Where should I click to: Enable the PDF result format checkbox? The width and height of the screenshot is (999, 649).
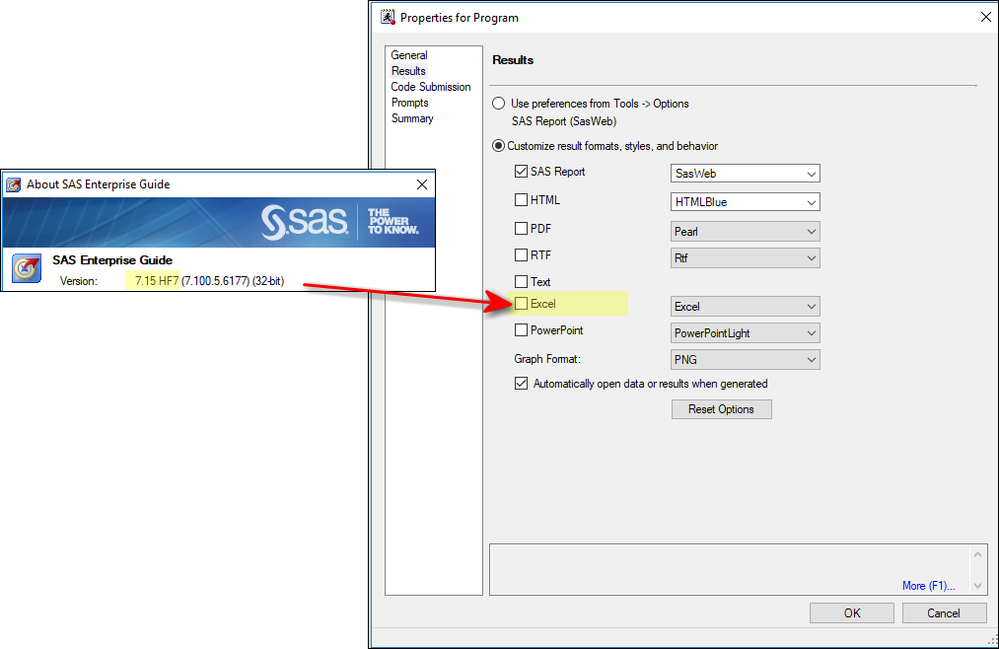(x=521, y=228)
